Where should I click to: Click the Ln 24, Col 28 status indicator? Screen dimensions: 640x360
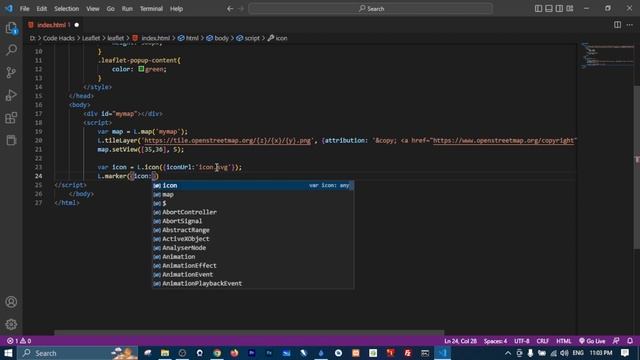coord(460,341)
